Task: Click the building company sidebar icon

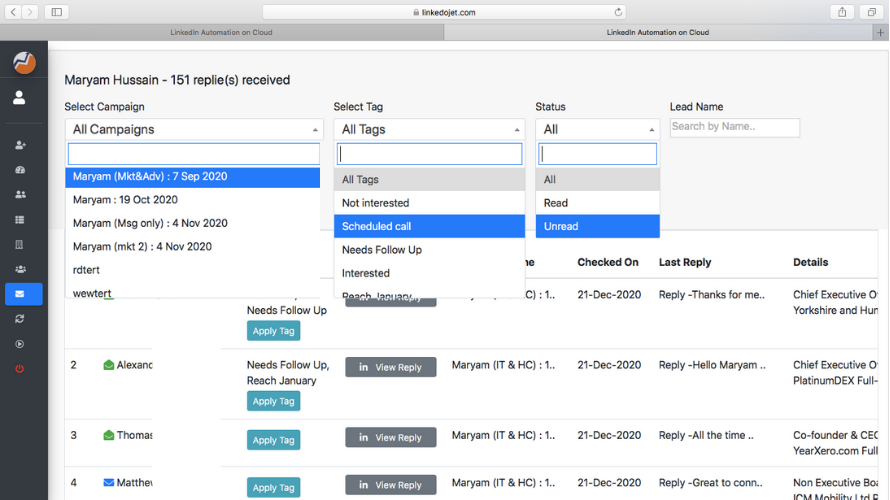Action: pos(20,245)
